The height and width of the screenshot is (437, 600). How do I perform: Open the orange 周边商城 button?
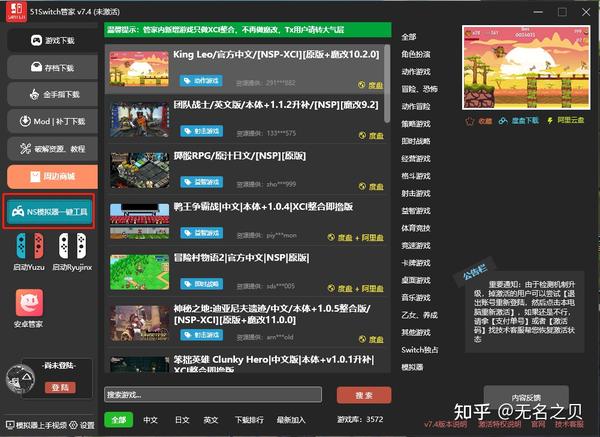tap(52, 176)
